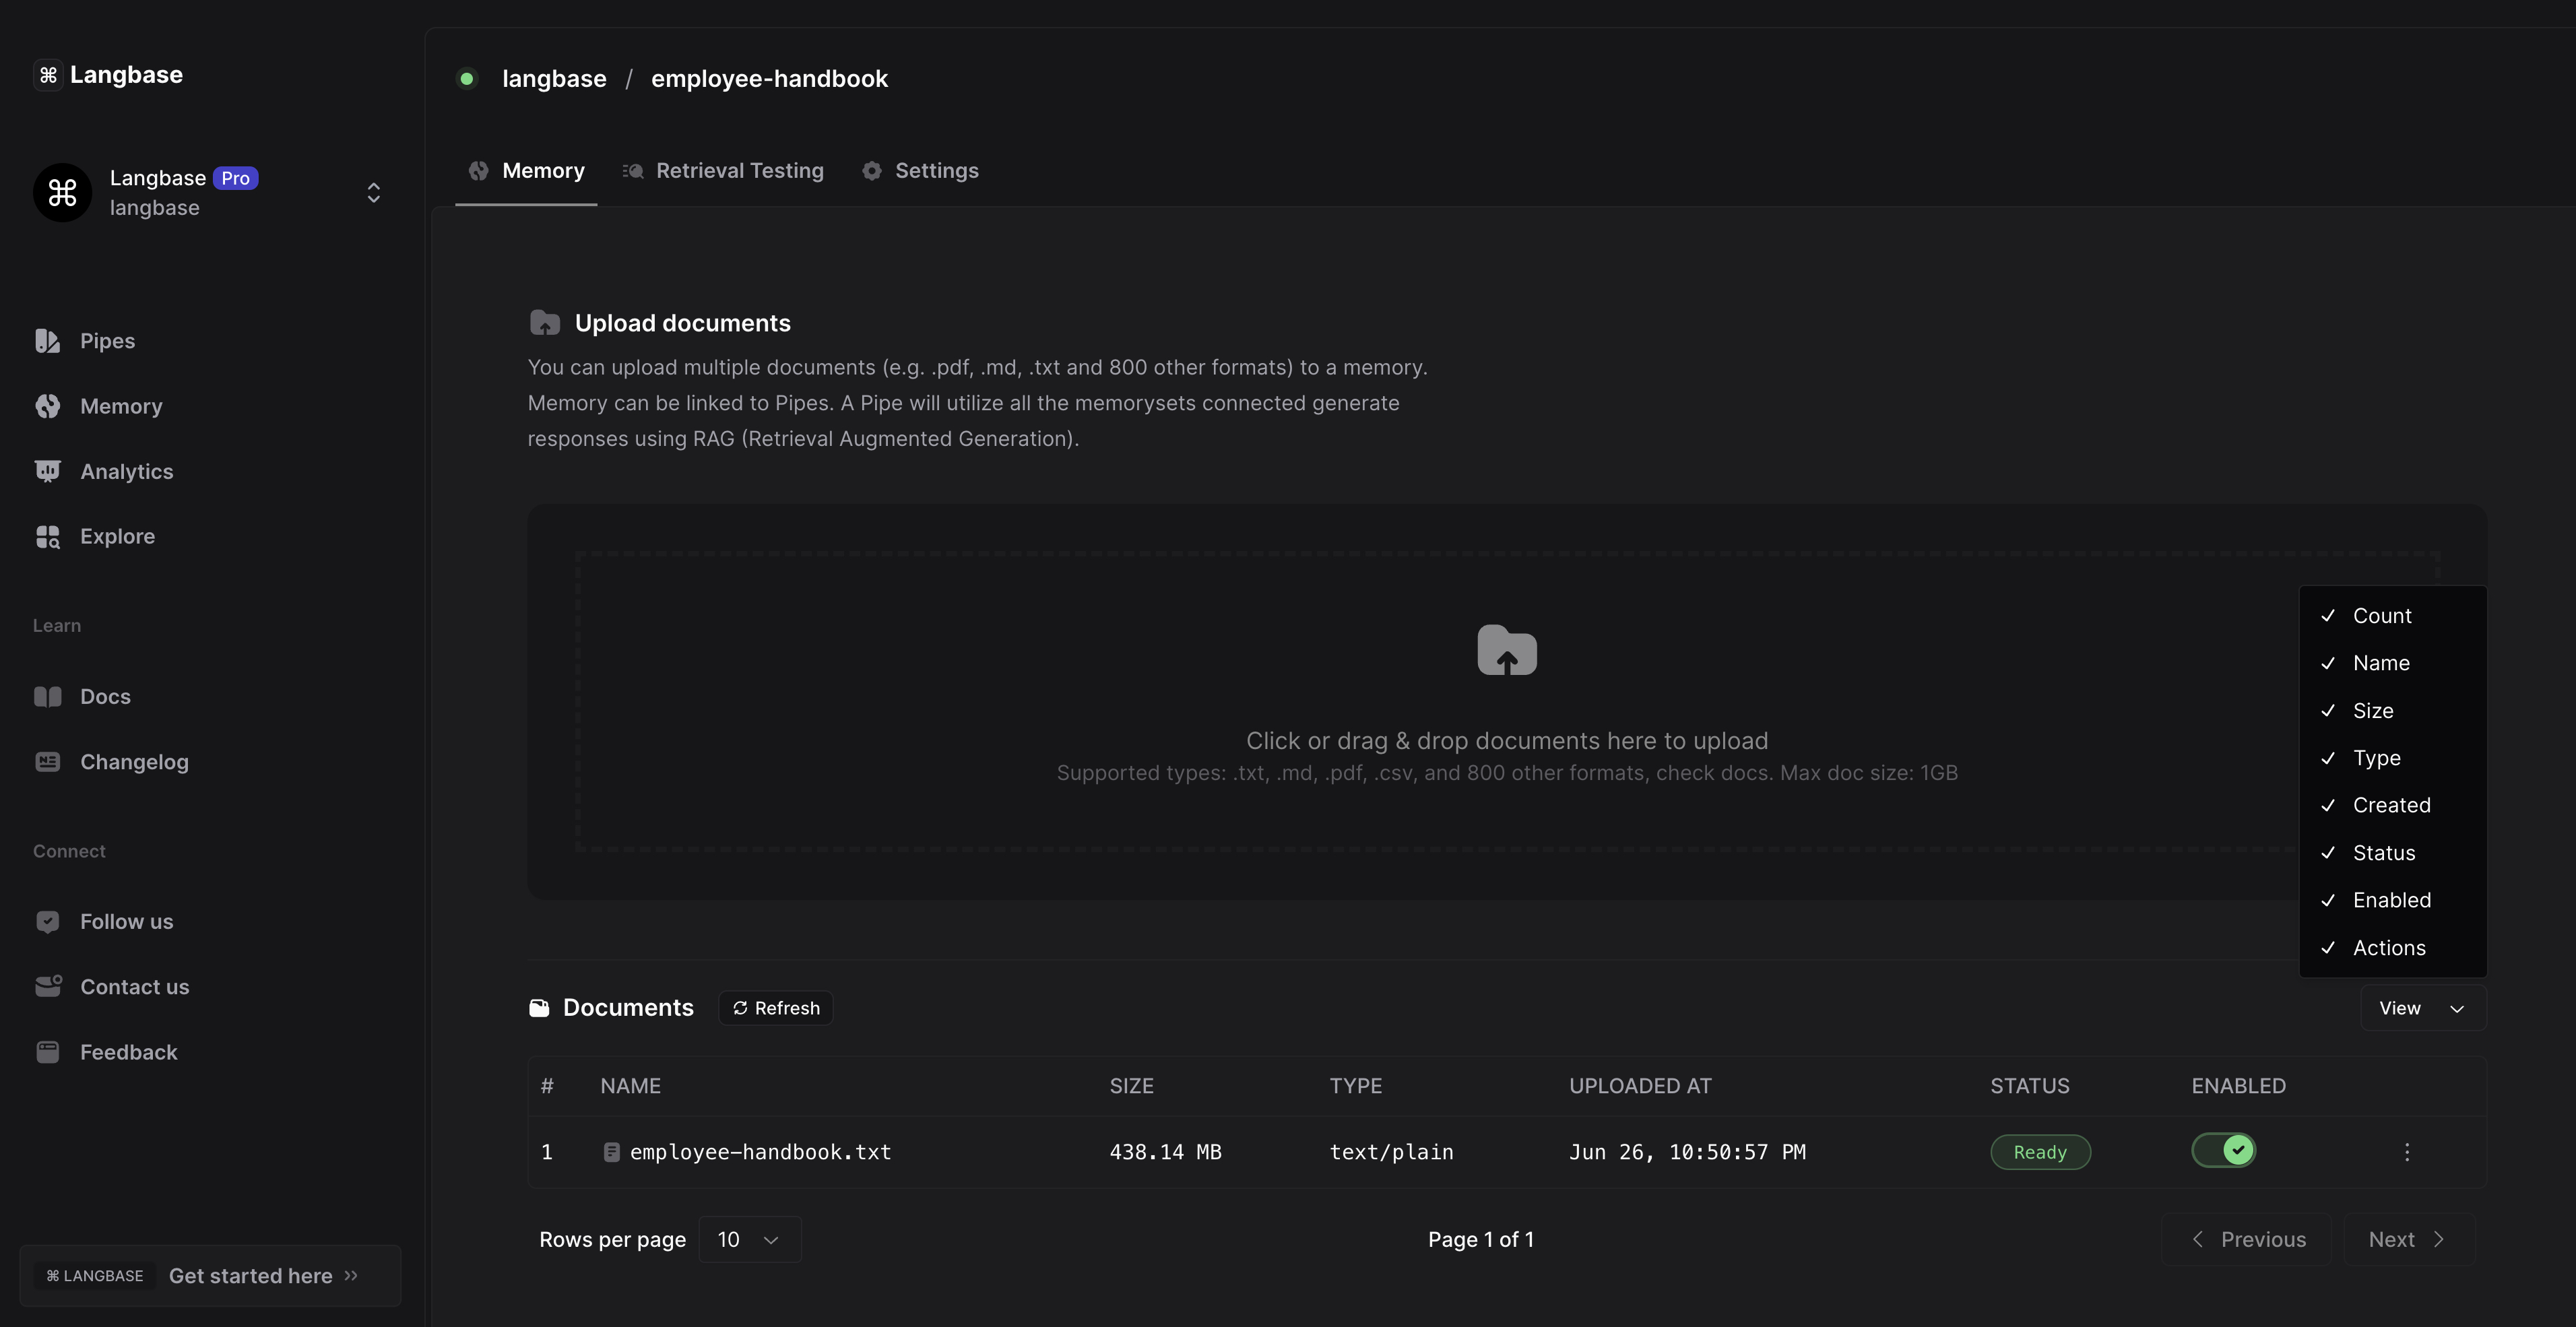This screenshot has height=1327, width=2576.
Task: Click the Analytics sidebar icon
Action: (x=47, y=471)
